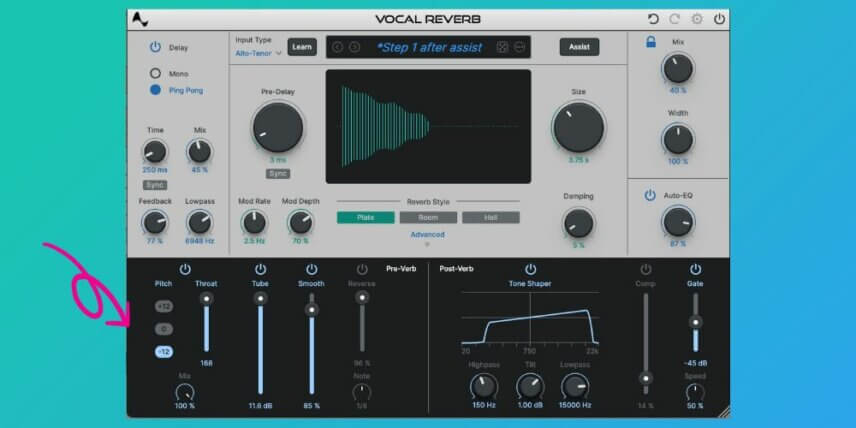Click the delay Mix knob
This screenshot has height=428, width=856.
coord(200,152)
